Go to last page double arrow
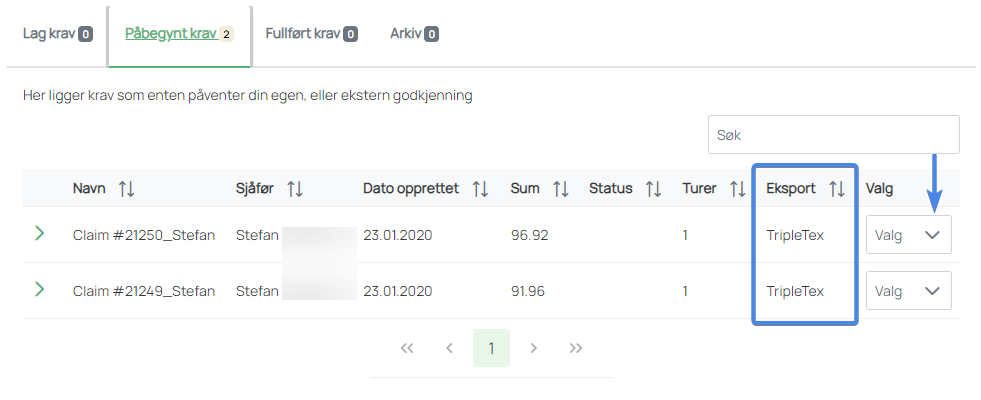Screen dimensions: 981x400 point(576,348)
